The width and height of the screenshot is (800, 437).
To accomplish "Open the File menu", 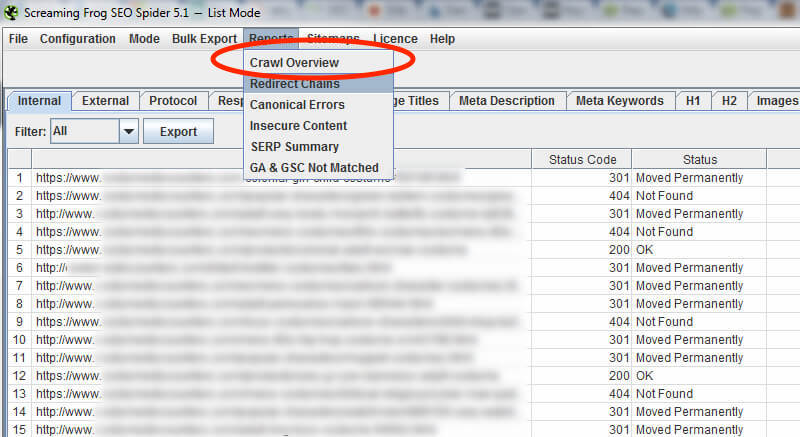I will click(18, 39).
